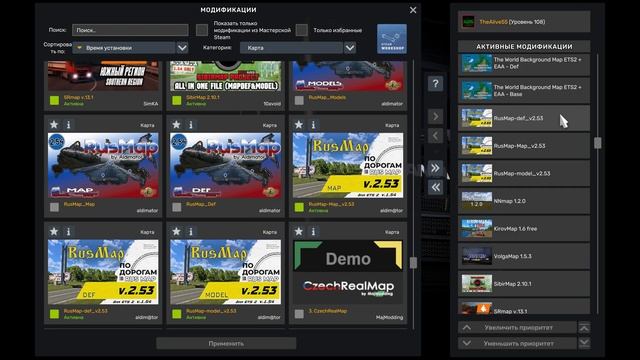
Task: Open info icon on CzechRealMap card
Action: (x=313, y=231)
